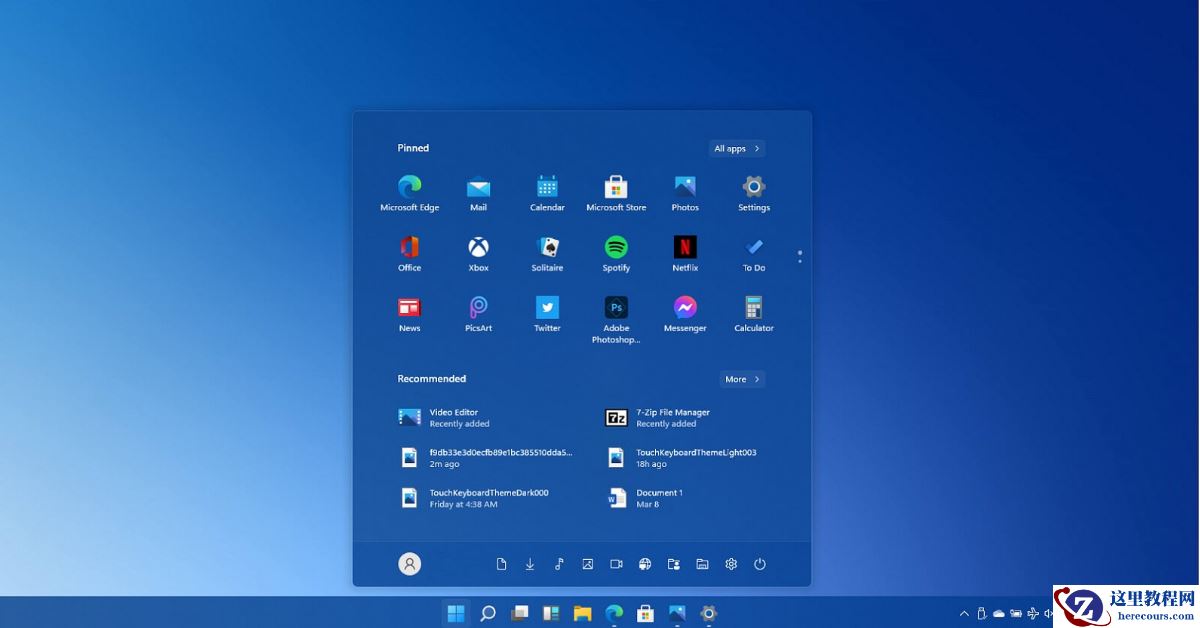Click the Power button in the Start menu
Image resolution: width=1200 pixels, height=628 pixels.
pyautogui.click(x=760, y=563)
